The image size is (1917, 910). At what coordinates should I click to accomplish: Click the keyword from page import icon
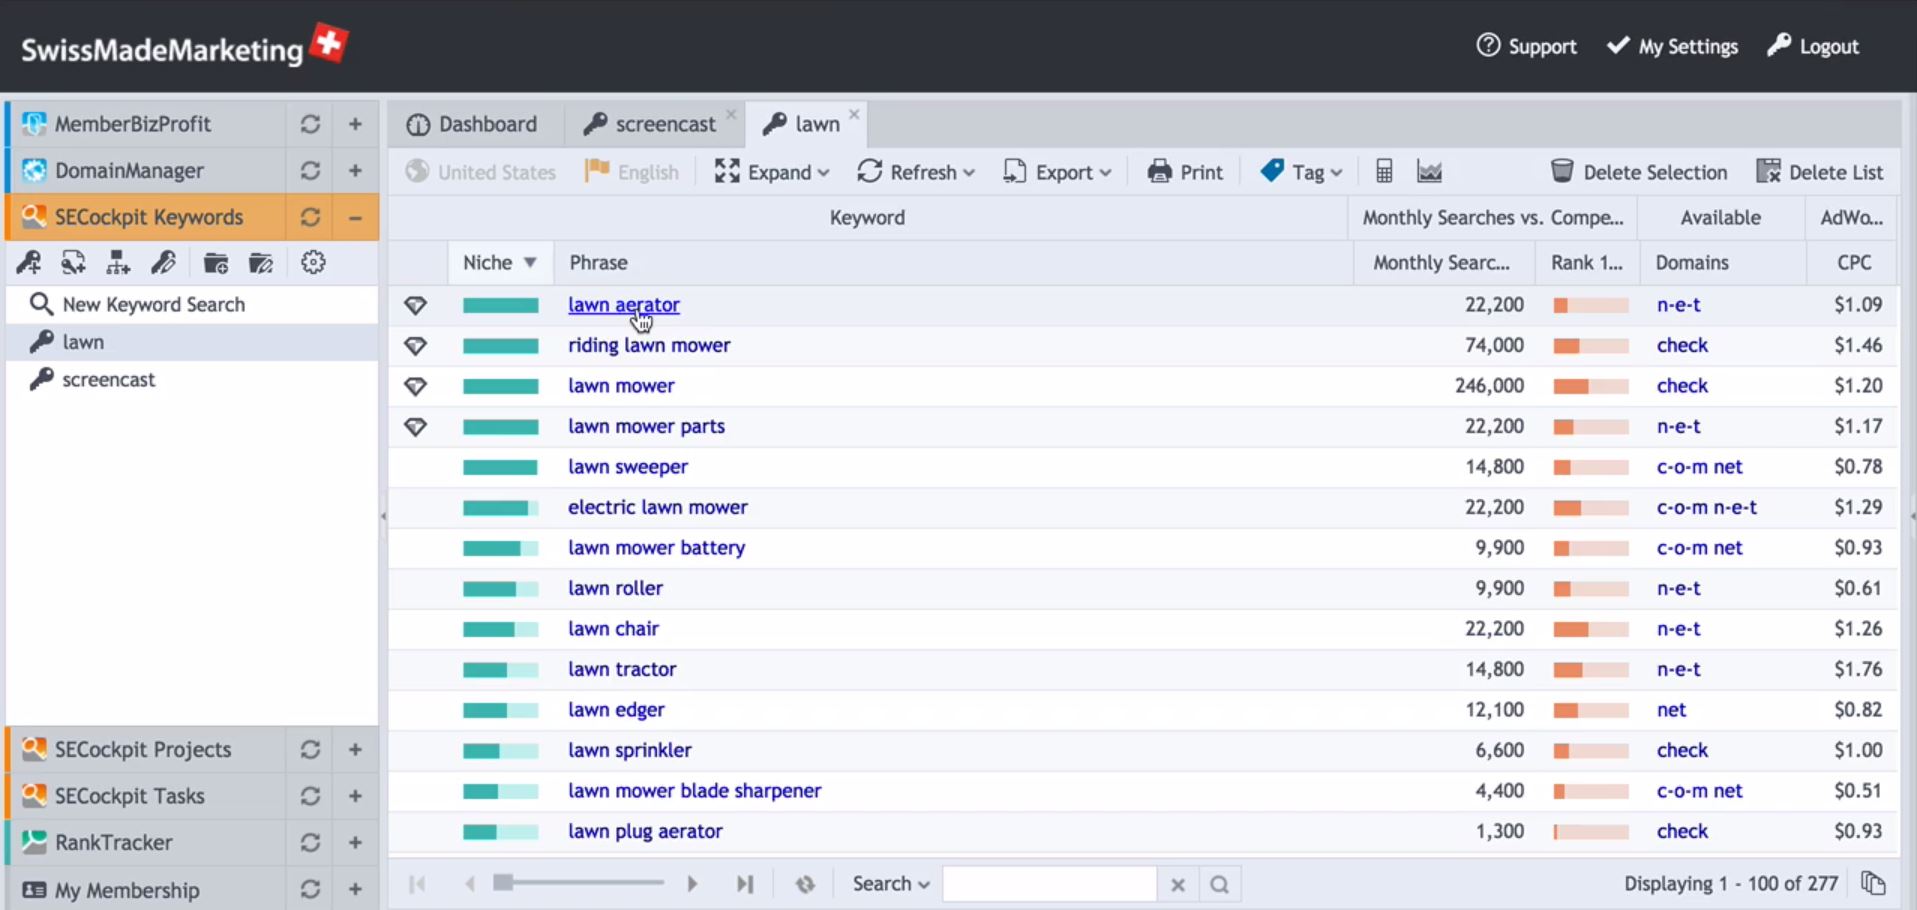(x=73, y=263)
